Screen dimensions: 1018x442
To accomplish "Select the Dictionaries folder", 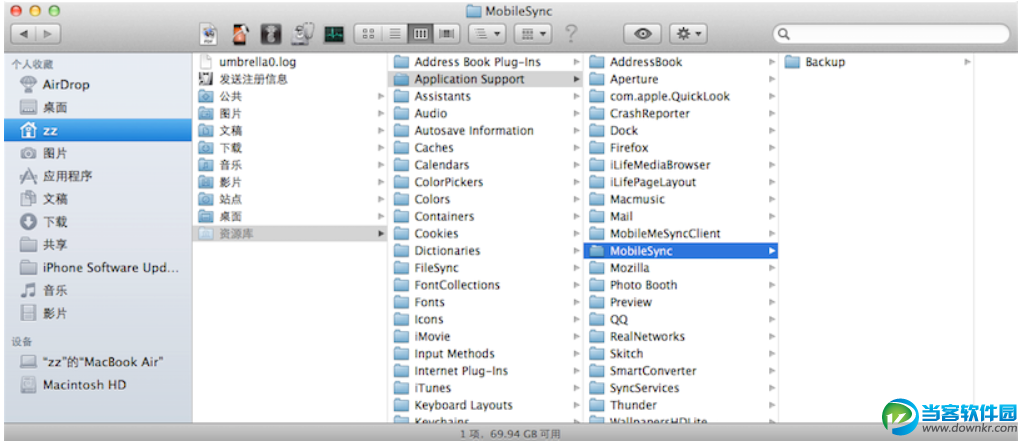I will point(486,251).
